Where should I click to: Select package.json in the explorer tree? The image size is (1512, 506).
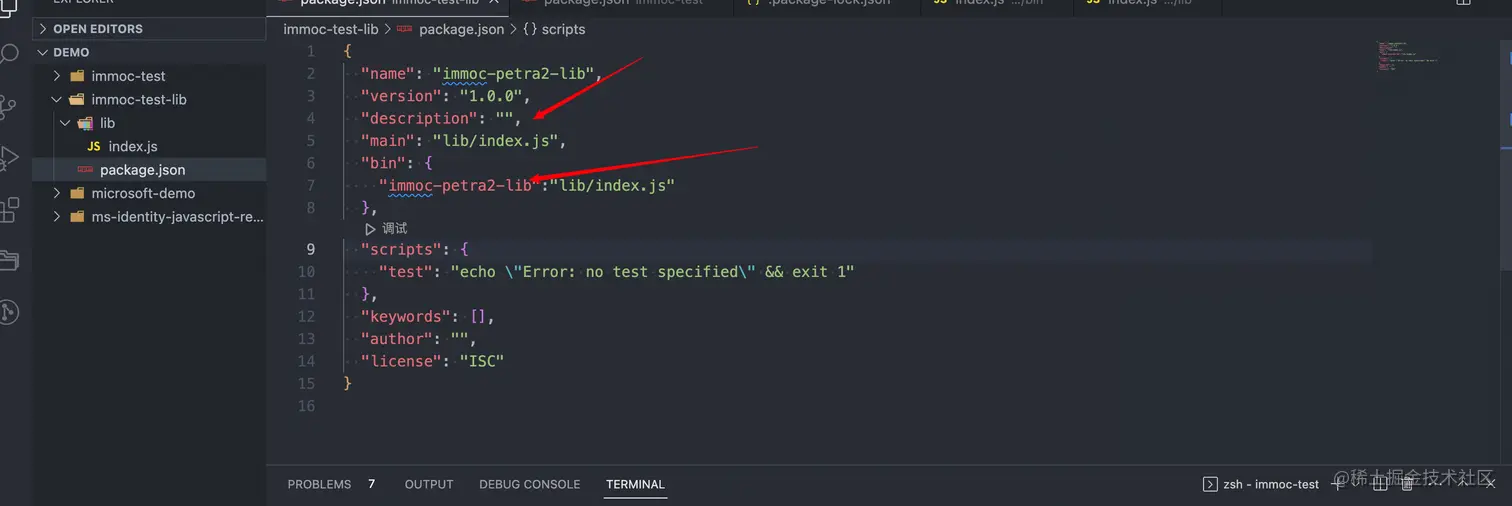coord(149,170)
